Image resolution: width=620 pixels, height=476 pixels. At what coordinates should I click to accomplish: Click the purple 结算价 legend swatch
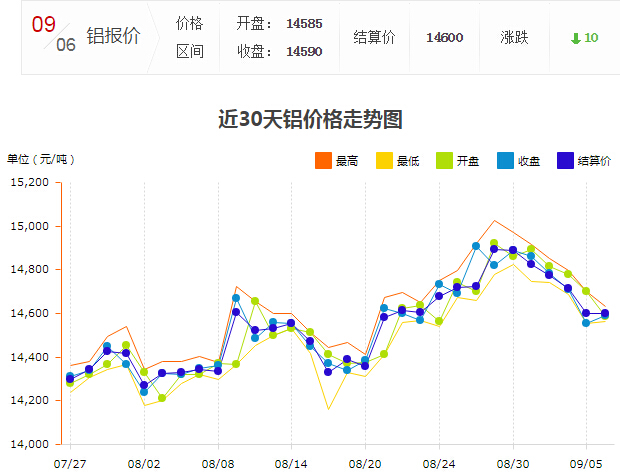pyautogui.click(x=565, y=161)
